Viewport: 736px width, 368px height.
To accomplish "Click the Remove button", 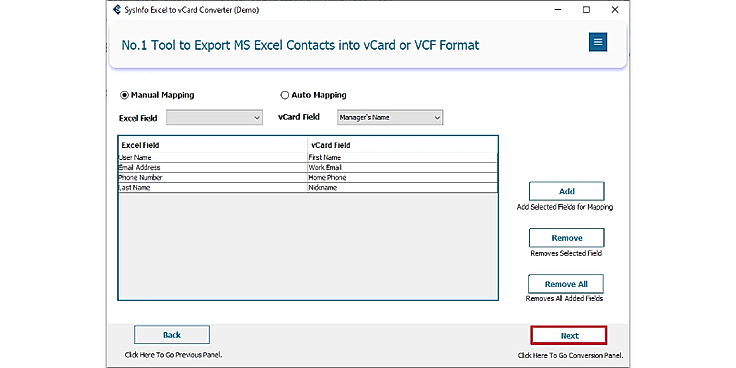I will (x=567, y=238).
